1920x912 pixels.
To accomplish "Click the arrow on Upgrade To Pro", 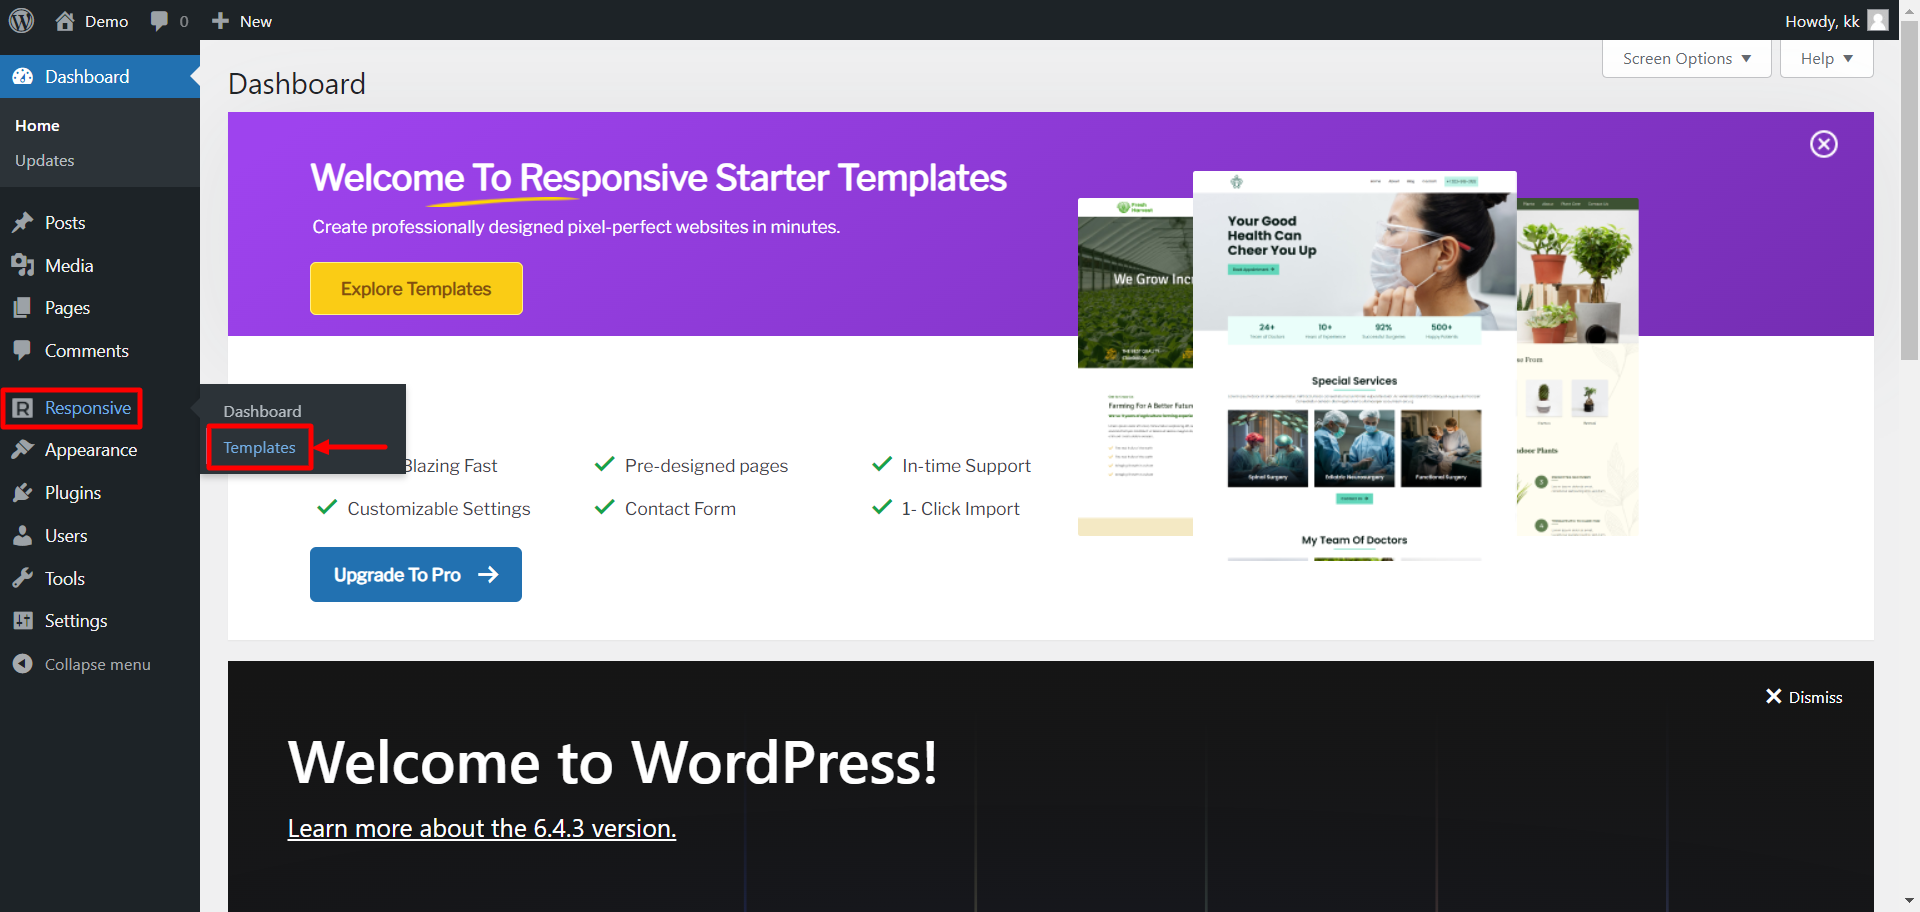I will click(488, 575).
